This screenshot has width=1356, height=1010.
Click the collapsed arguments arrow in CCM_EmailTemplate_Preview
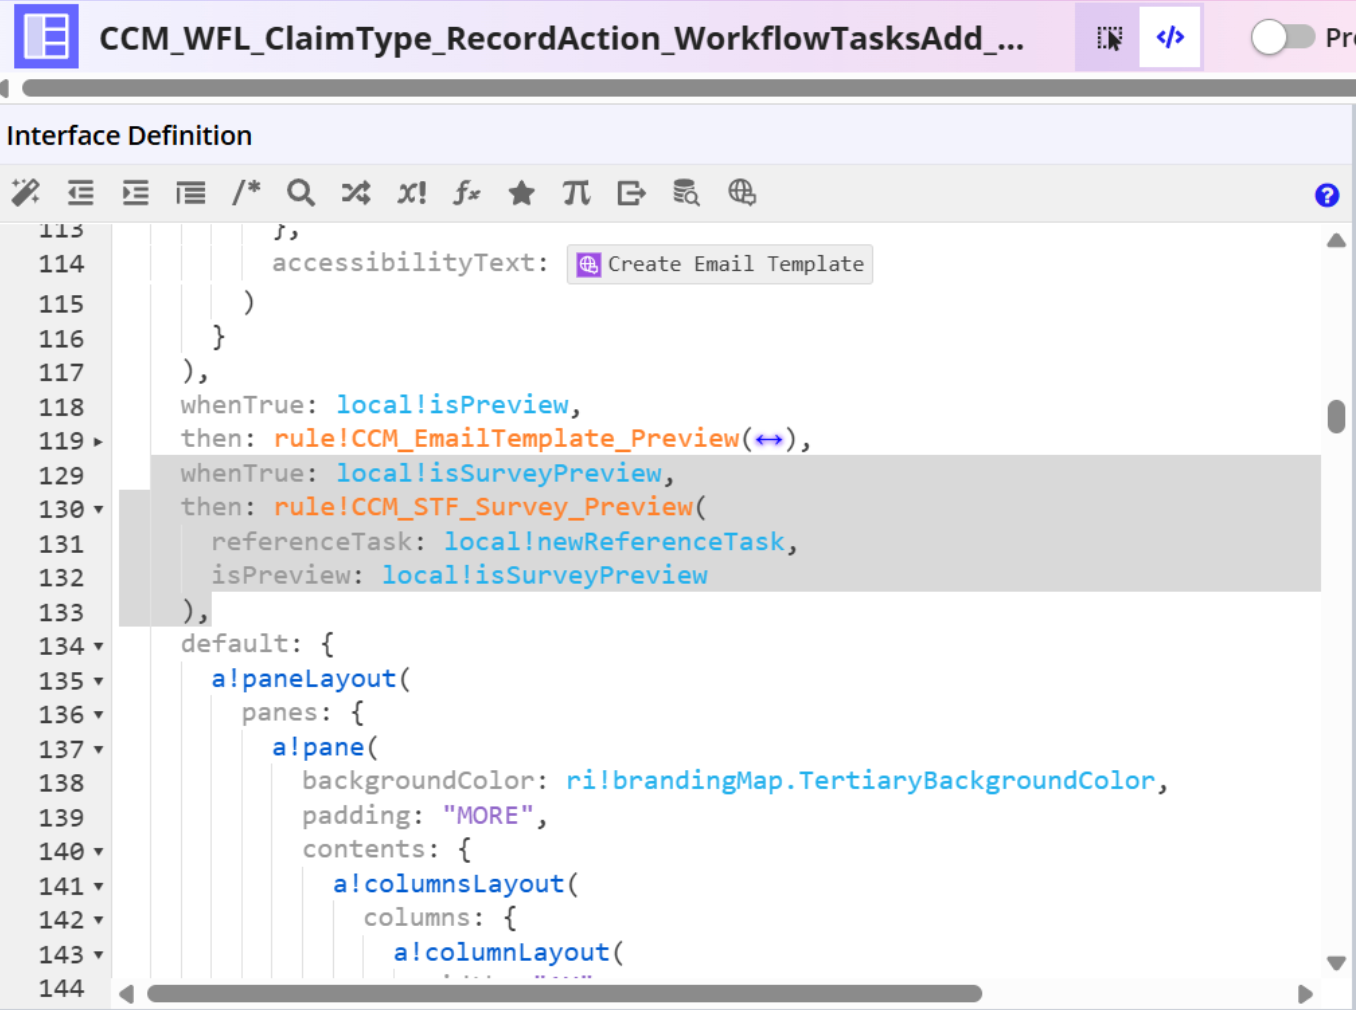click(769, 440)
